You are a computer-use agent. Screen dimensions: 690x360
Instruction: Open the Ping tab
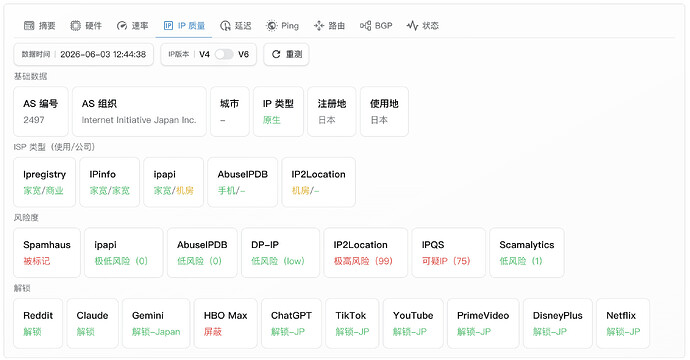[283, 26]
